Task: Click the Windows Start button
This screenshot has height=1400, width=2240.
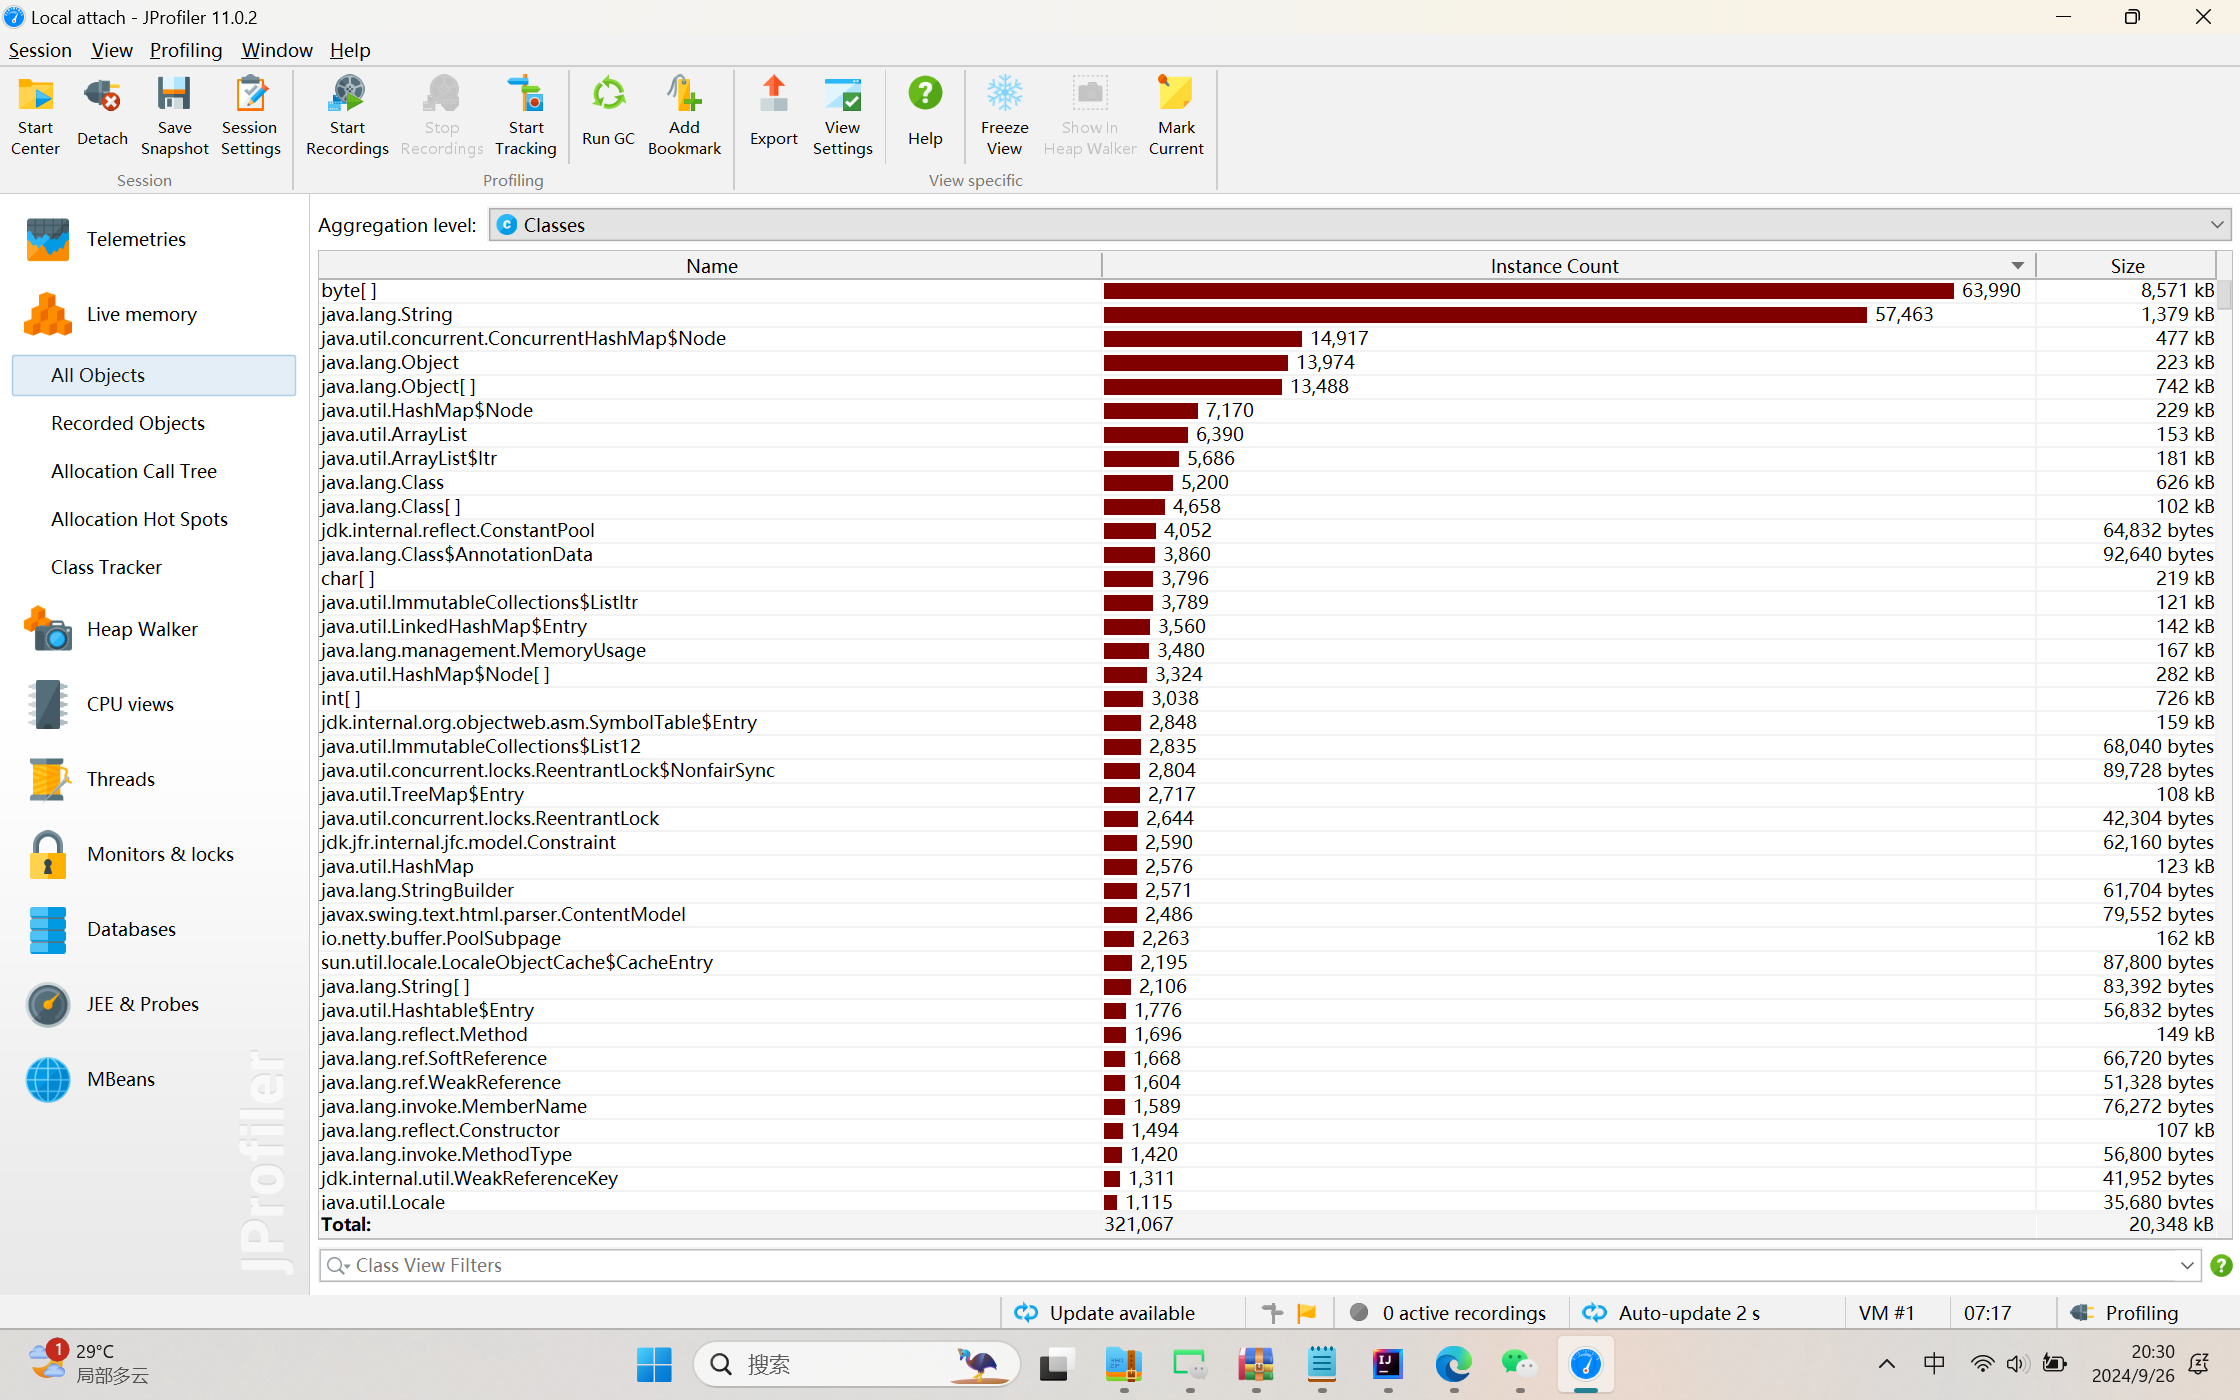Action: click(654, 1364)
